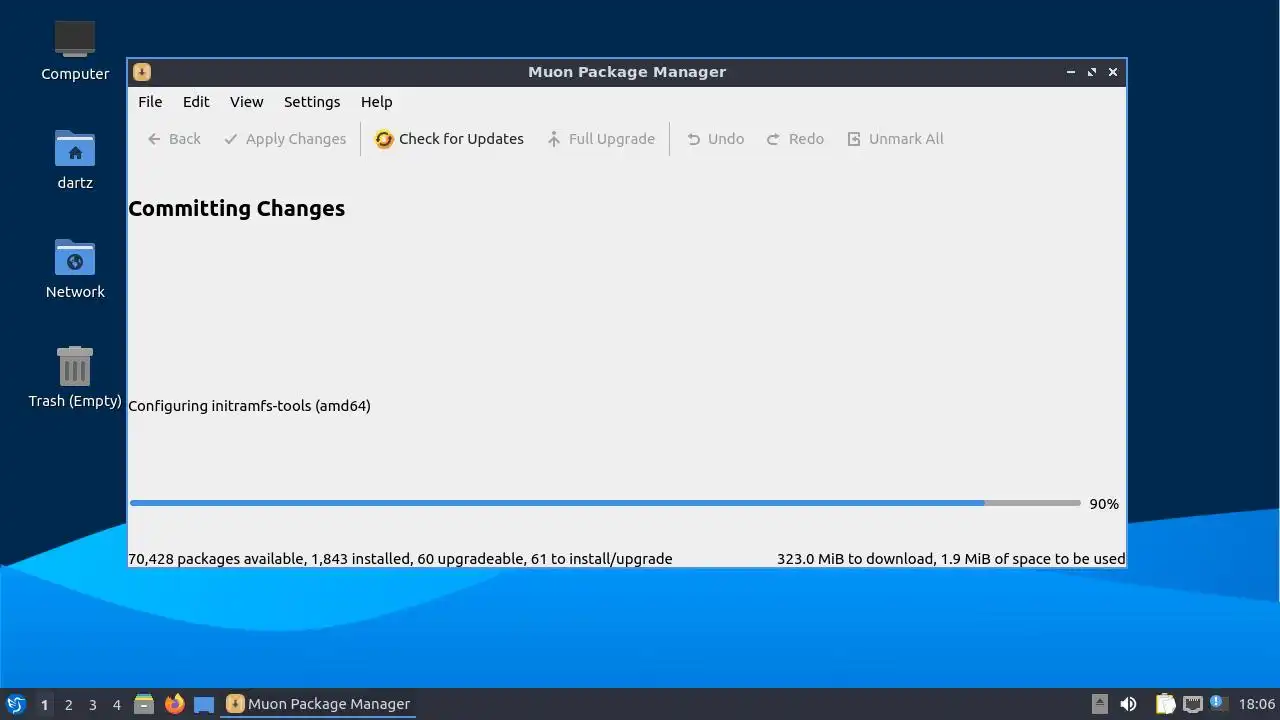The width and height of the screenshot is (1280, 720).
Task: Open the File menu
Action: coord(150,102)
